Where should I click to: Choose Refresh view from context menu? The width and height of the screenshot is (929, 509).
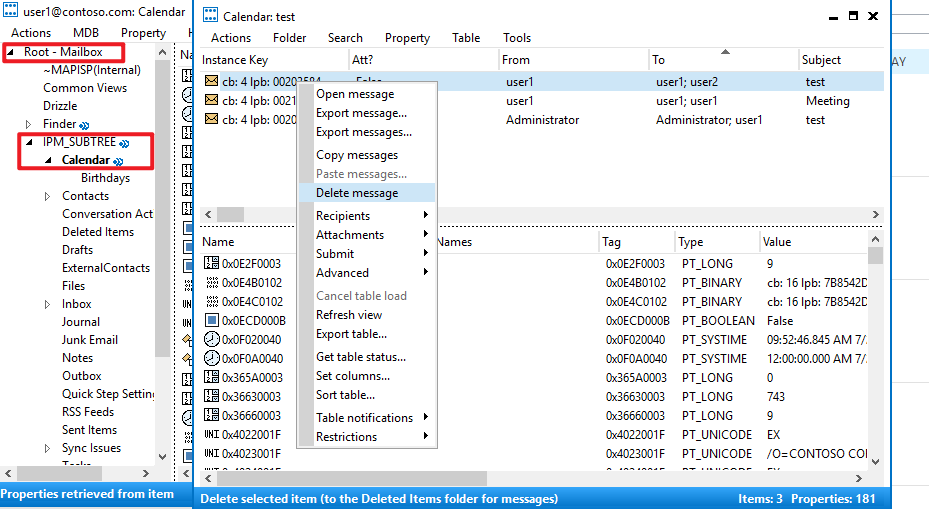click(367, 315)
